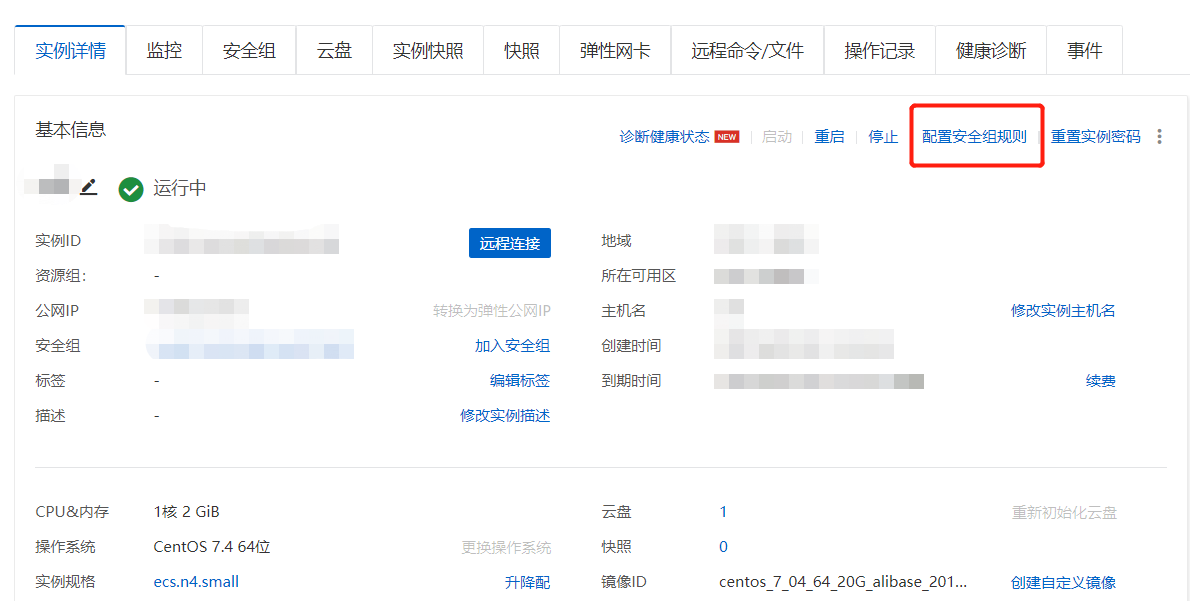The height and width of the screenshot is (601, 1190).
Task: Click 重启 to restart the instance
Action: tap(830, 137)
